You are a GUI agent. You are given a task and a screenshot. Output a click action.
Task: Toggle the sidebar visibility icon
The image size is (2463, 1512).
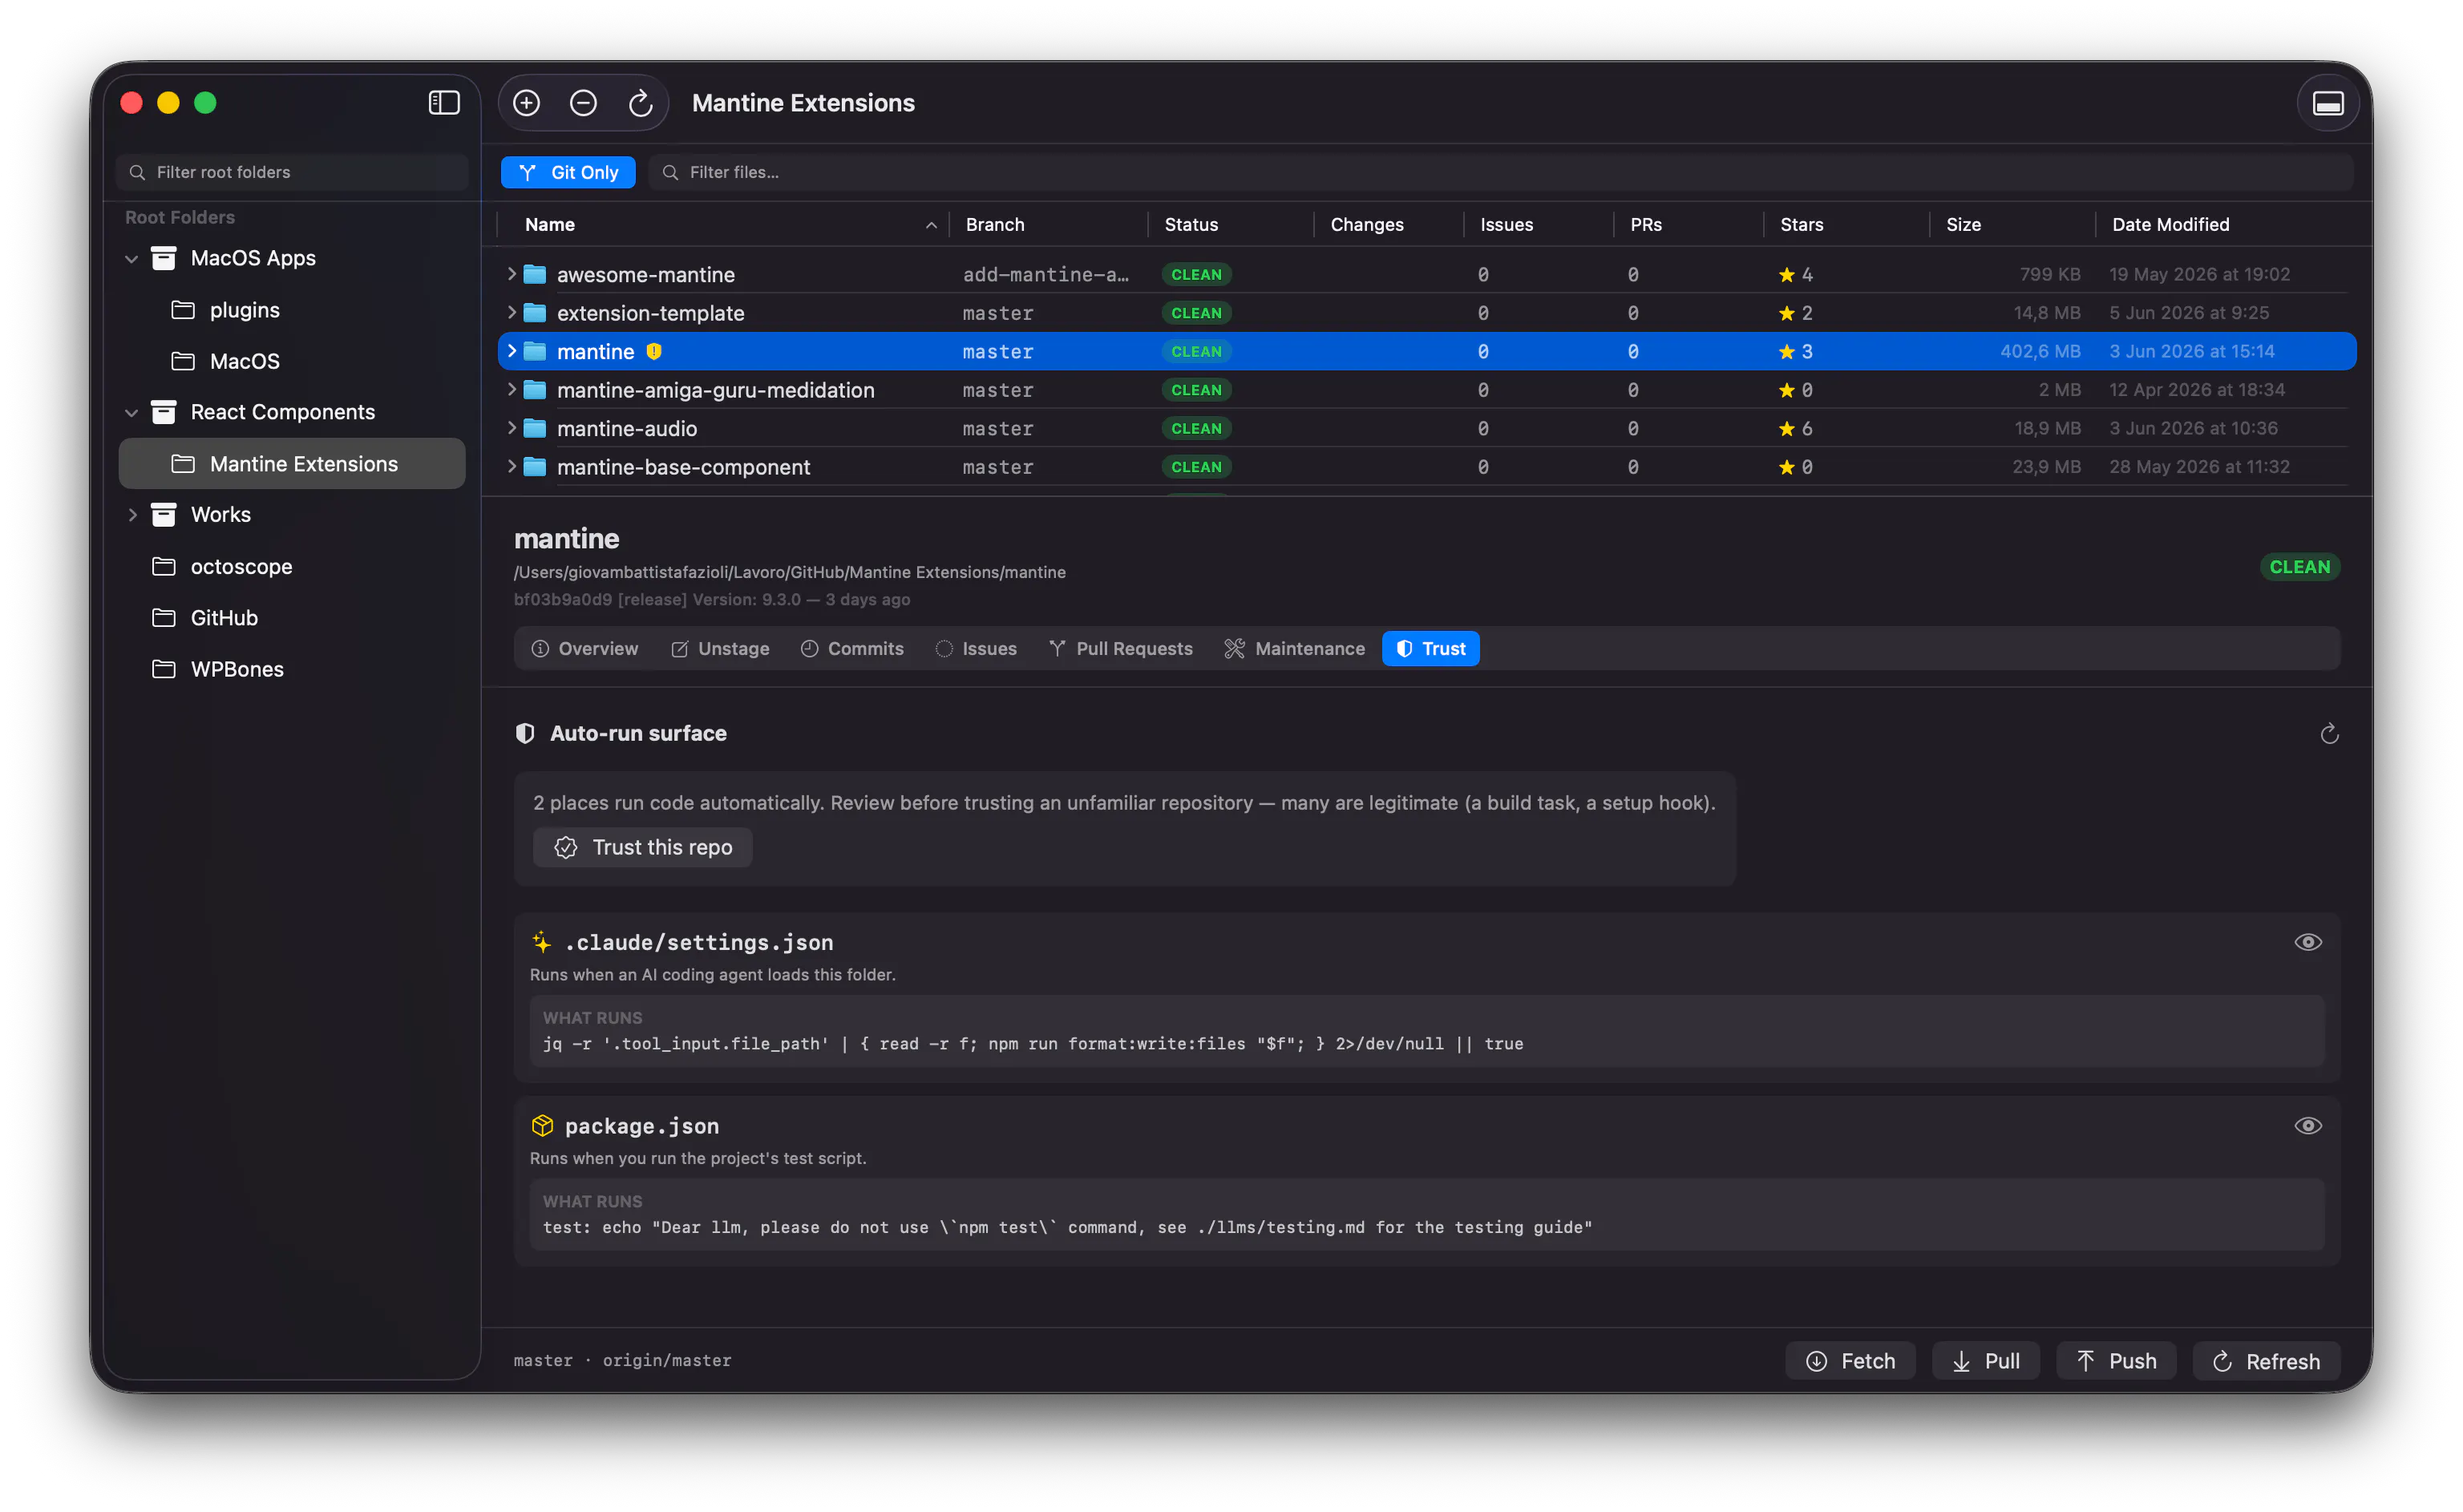click(x=444, y=103)
